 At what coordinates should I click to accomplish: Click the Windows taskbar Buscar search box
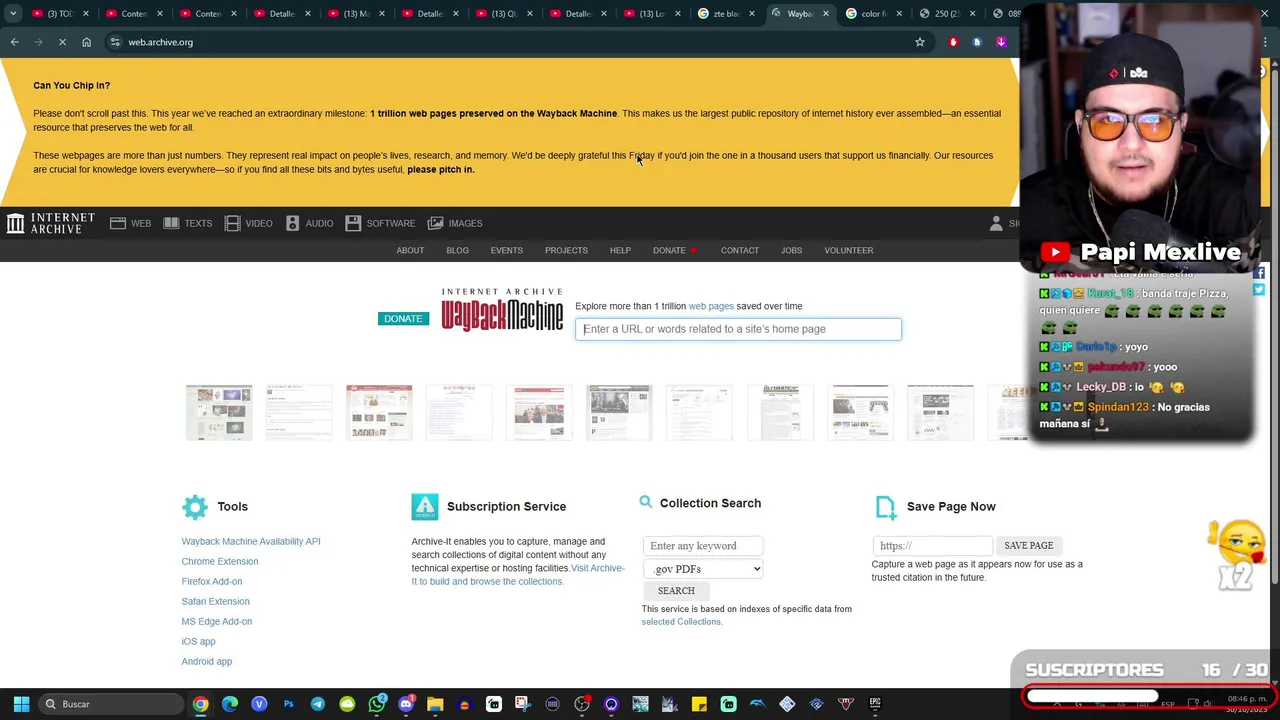coord(112,704)
